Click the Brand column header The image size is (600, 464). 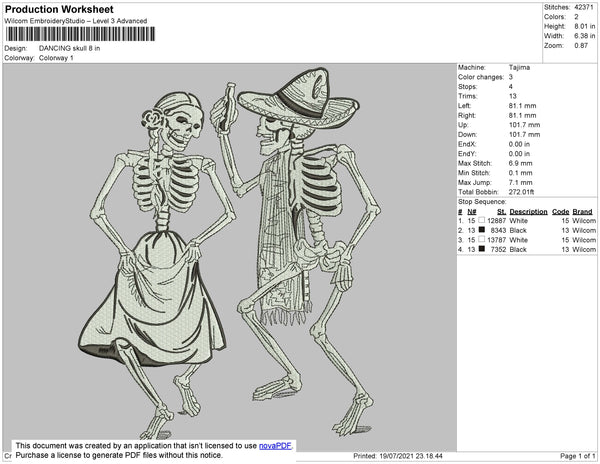click(x=583, y=211)
